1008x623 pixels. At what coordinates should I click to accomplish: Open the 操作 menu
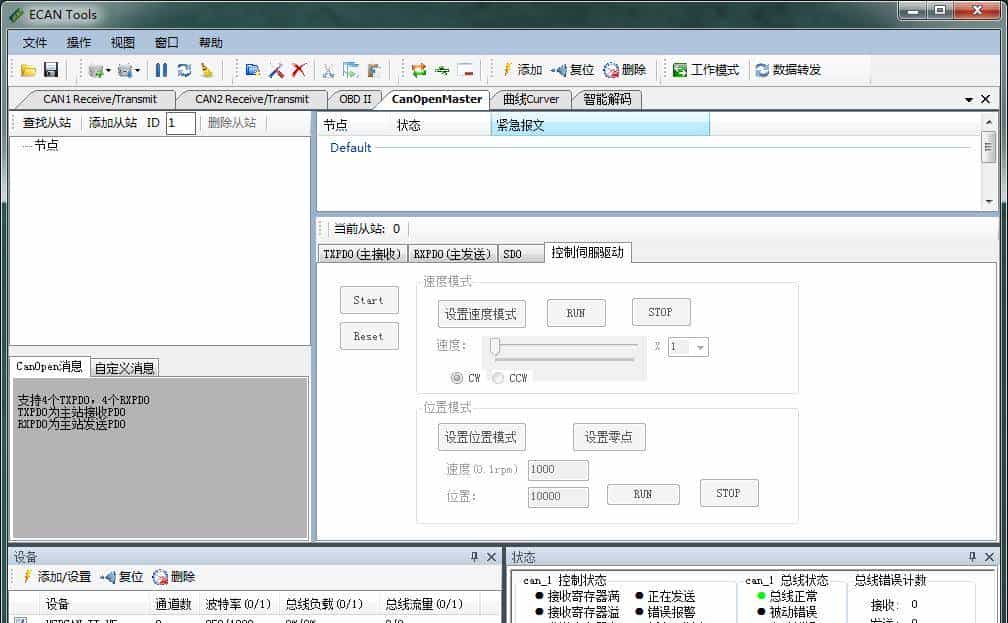tap(78, 43)
